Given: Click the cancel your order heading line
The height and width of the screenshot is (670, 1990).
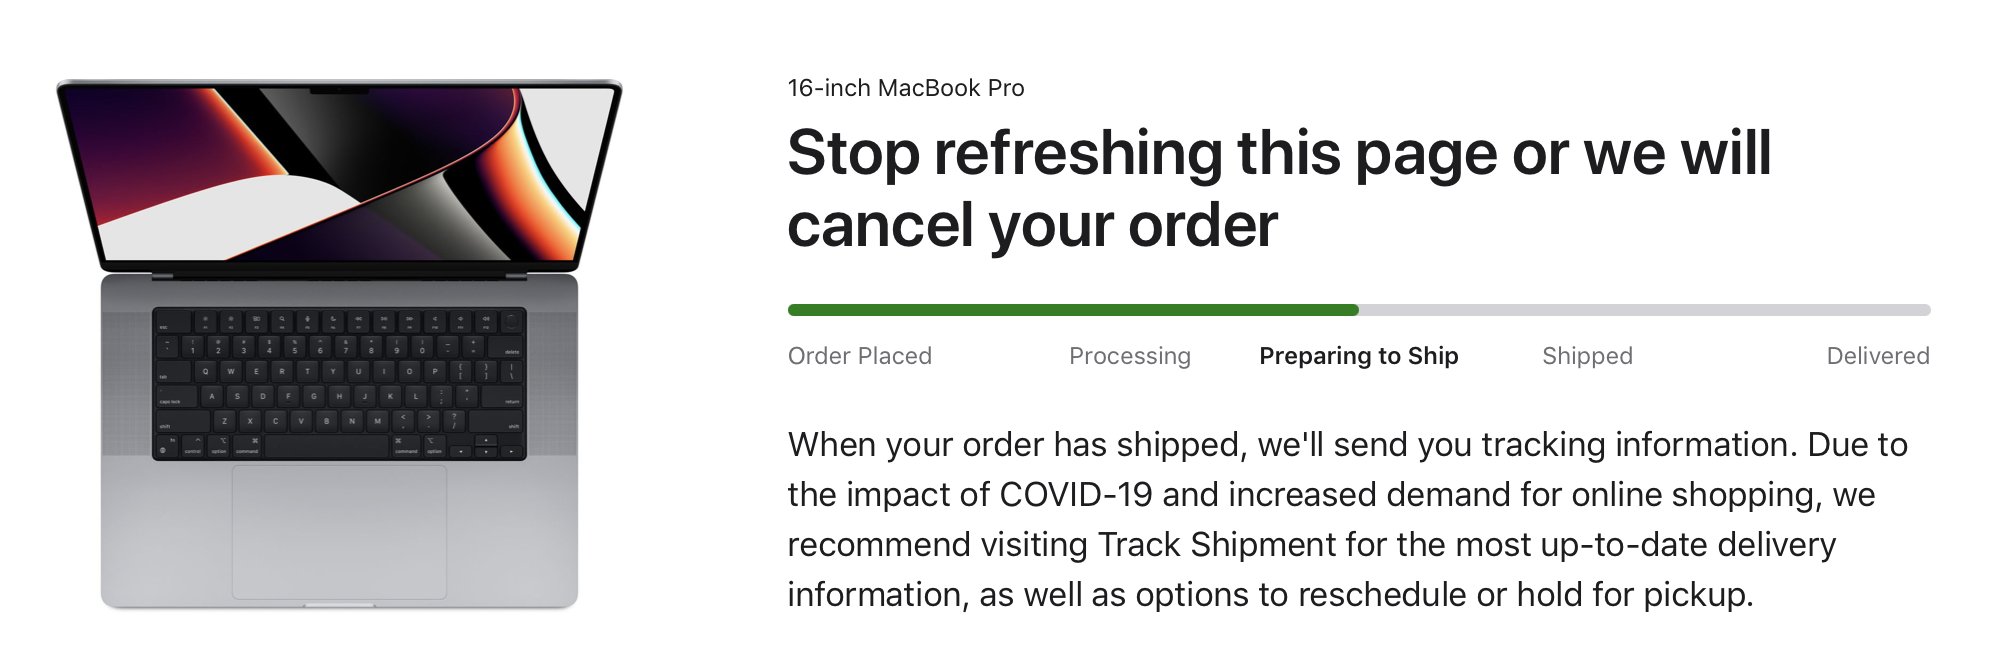Looking at the screenshot, I should pos(1033,226).
